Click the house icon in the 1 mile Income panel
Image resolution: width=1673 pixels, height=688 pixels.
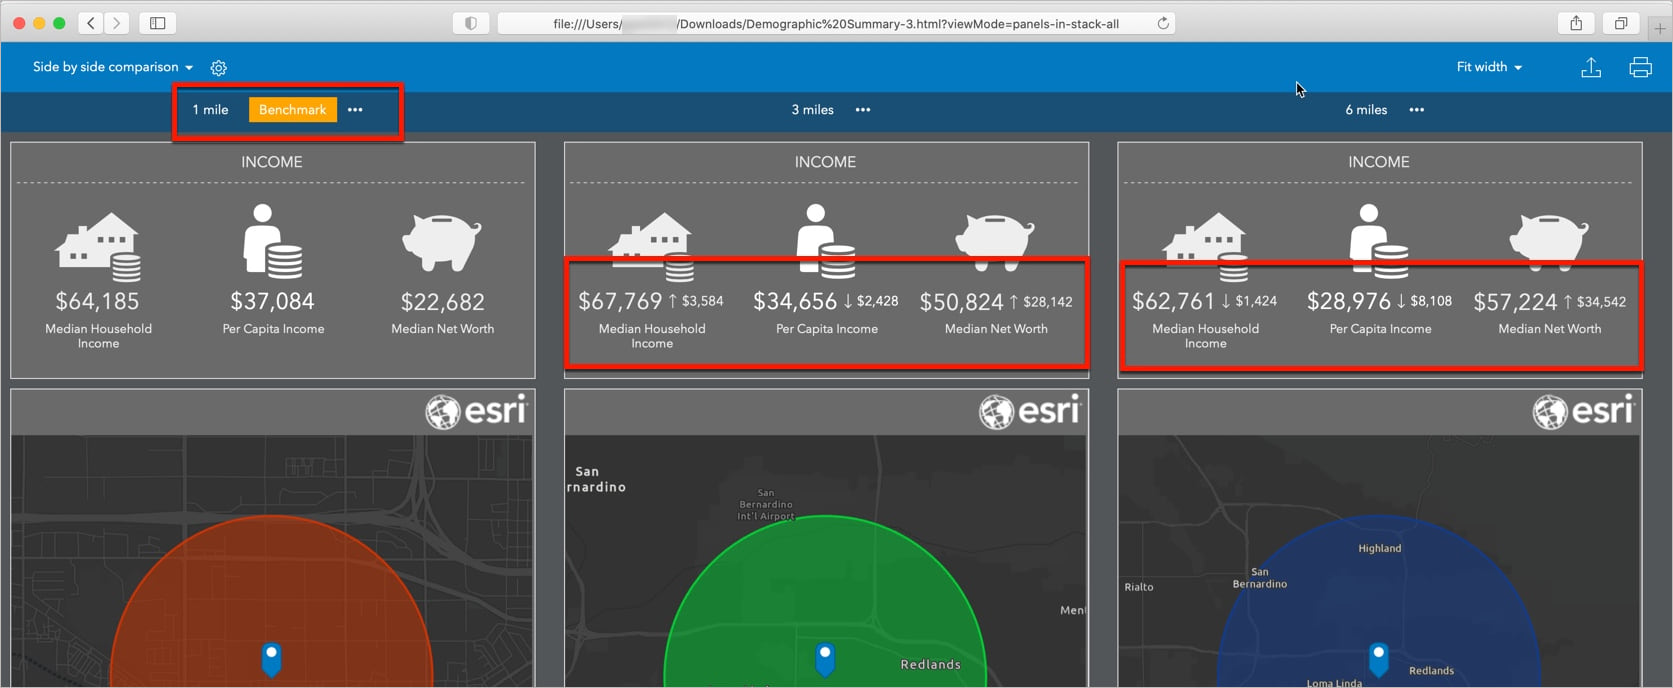point(98,246)
